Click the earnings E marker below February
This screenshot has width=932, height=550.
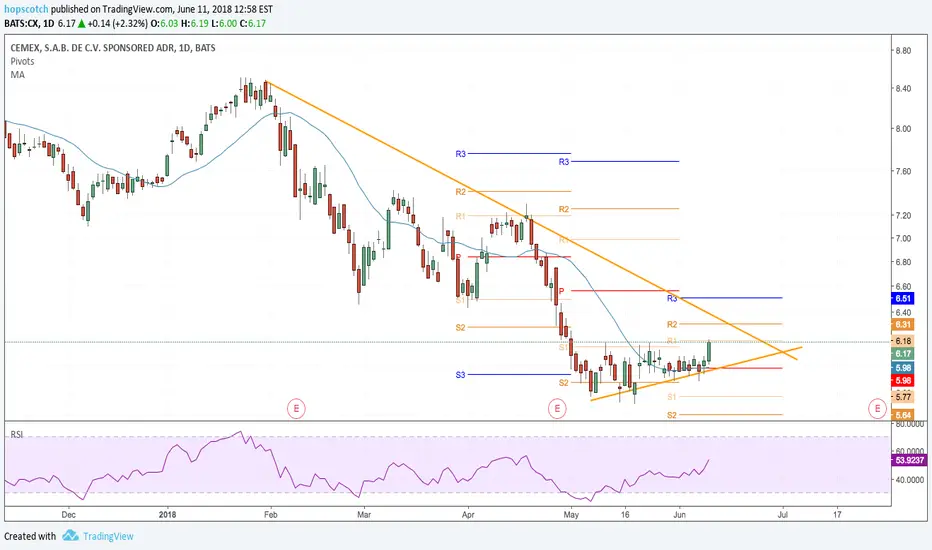click(x=296, y=408)
